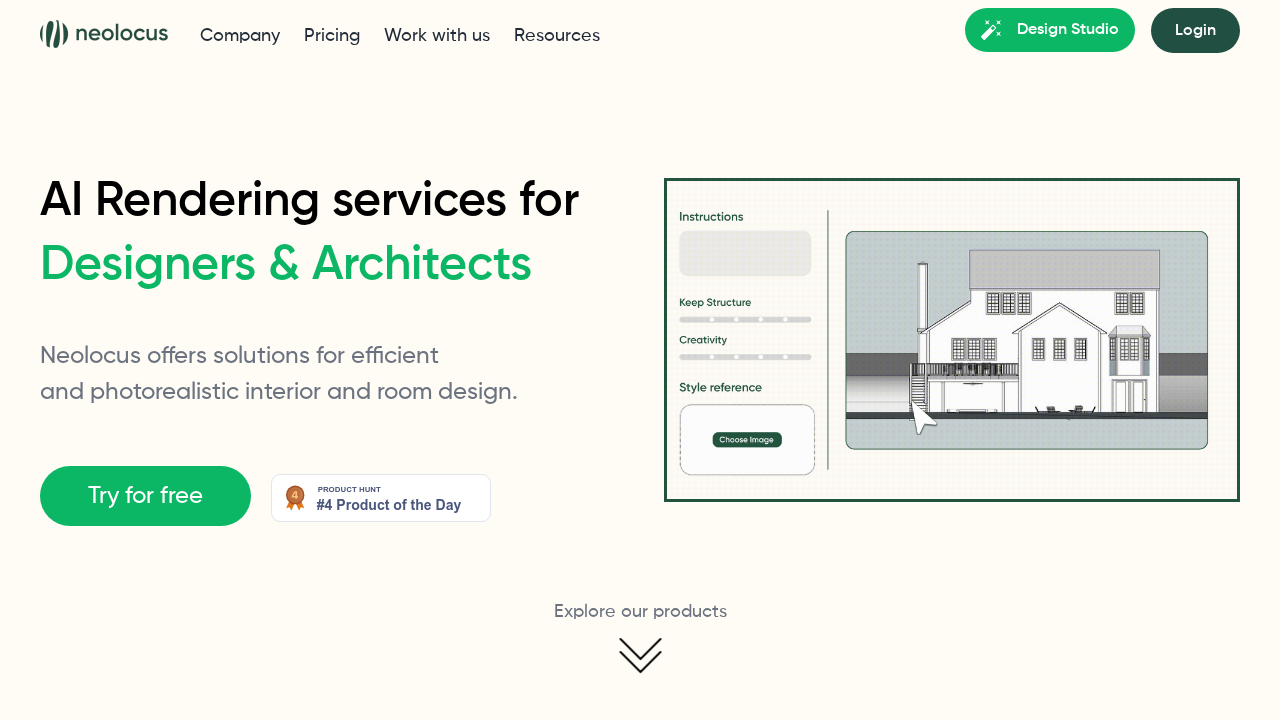
Task: Click the Product Hunt medal badge icon
Action: coord(295,497)
